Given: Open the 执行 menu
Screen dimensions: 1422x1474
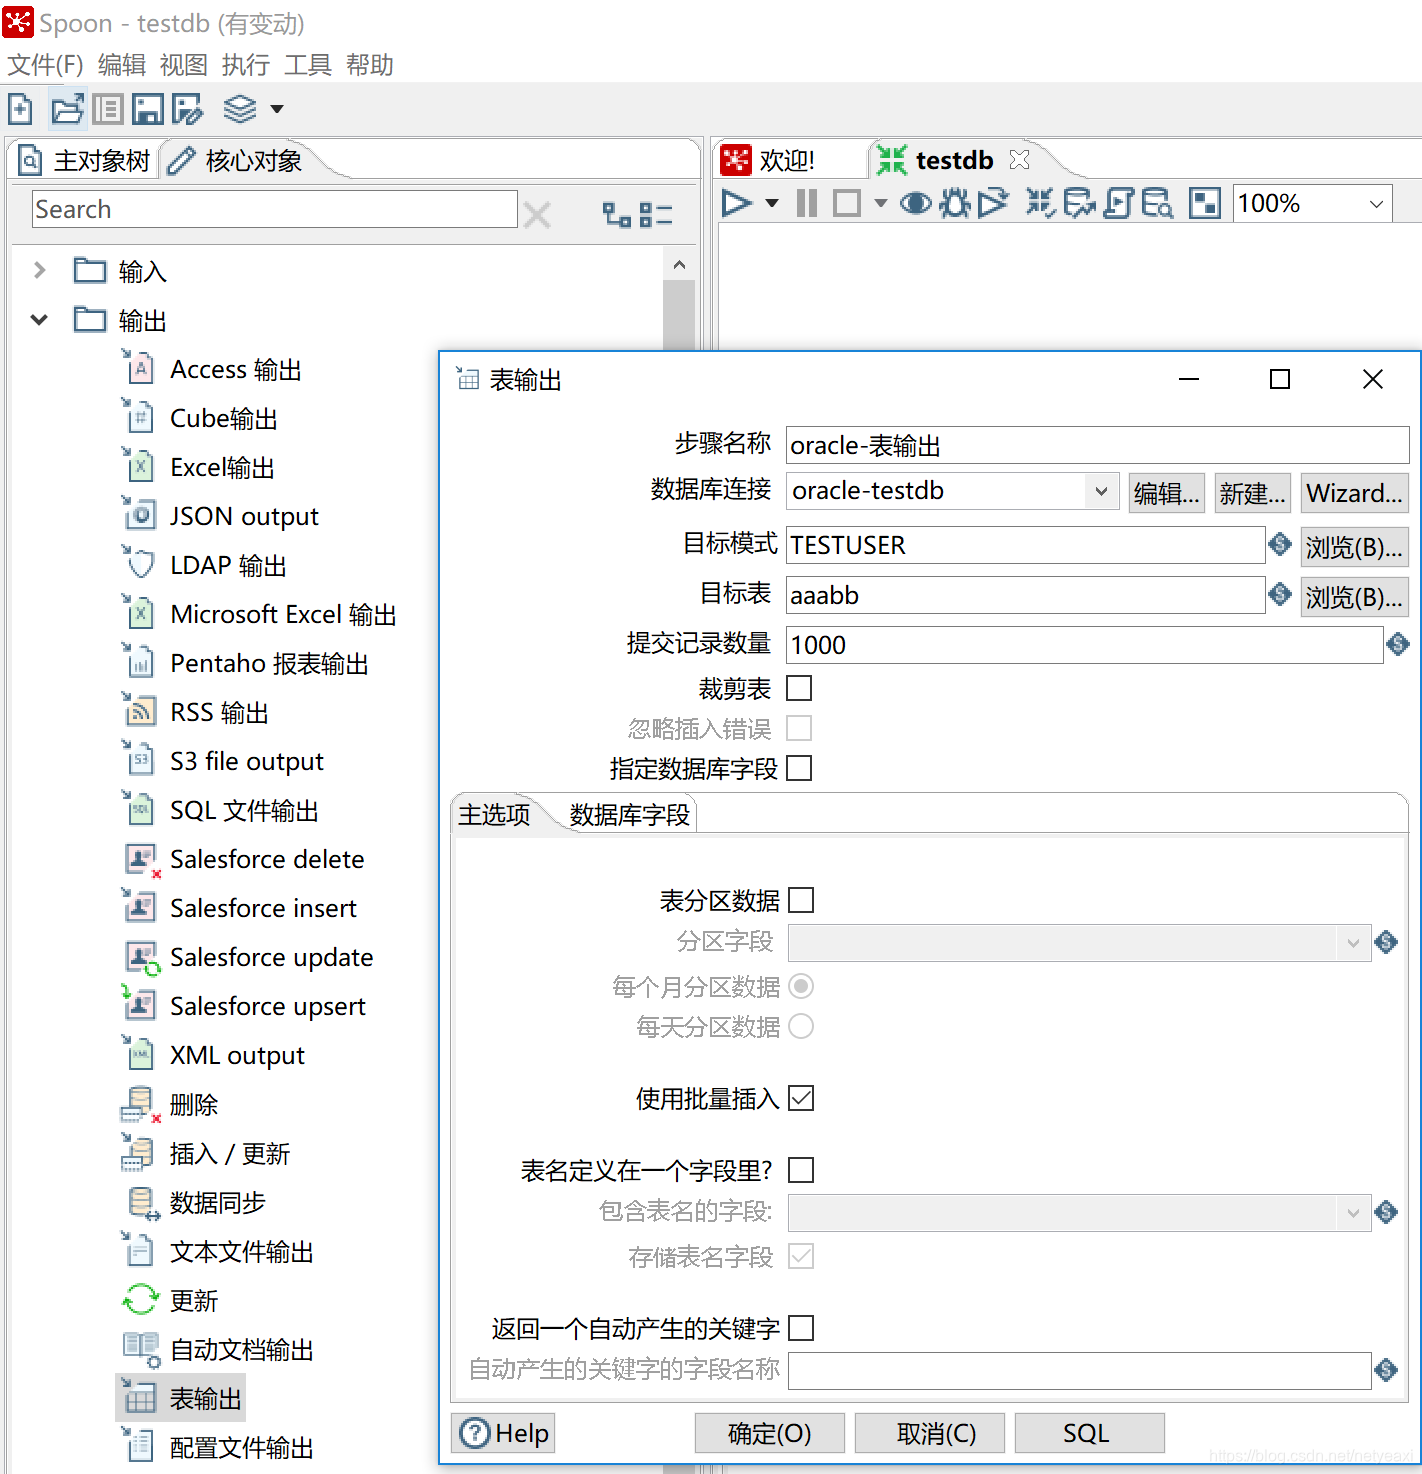Looking at the screenshot, I should click(x=246, y=65).
